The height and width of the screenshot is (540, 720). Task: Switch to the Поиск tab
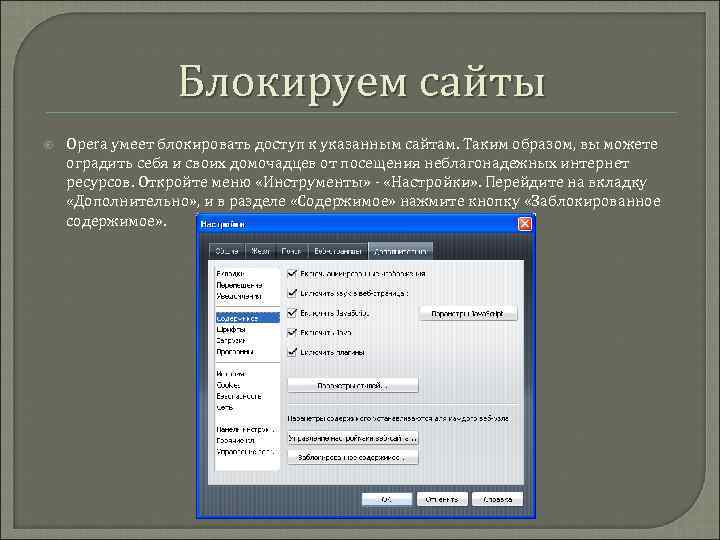tap(291, 252)
